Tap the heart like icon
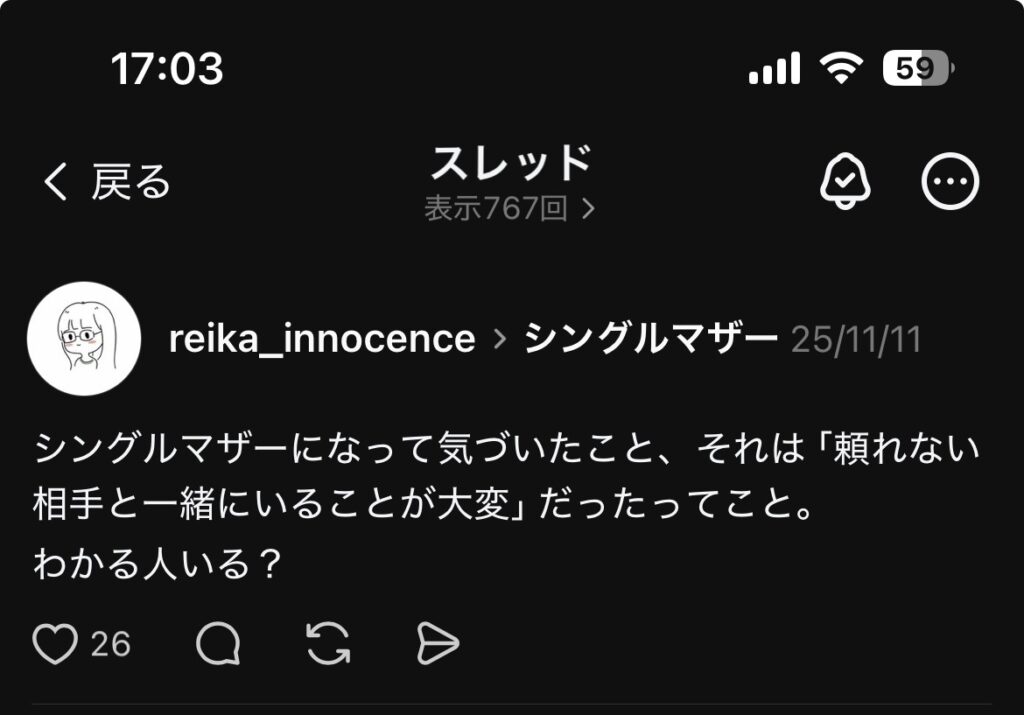The height and width of the screenshot is (715, 1024). click(x=54, y=645)
